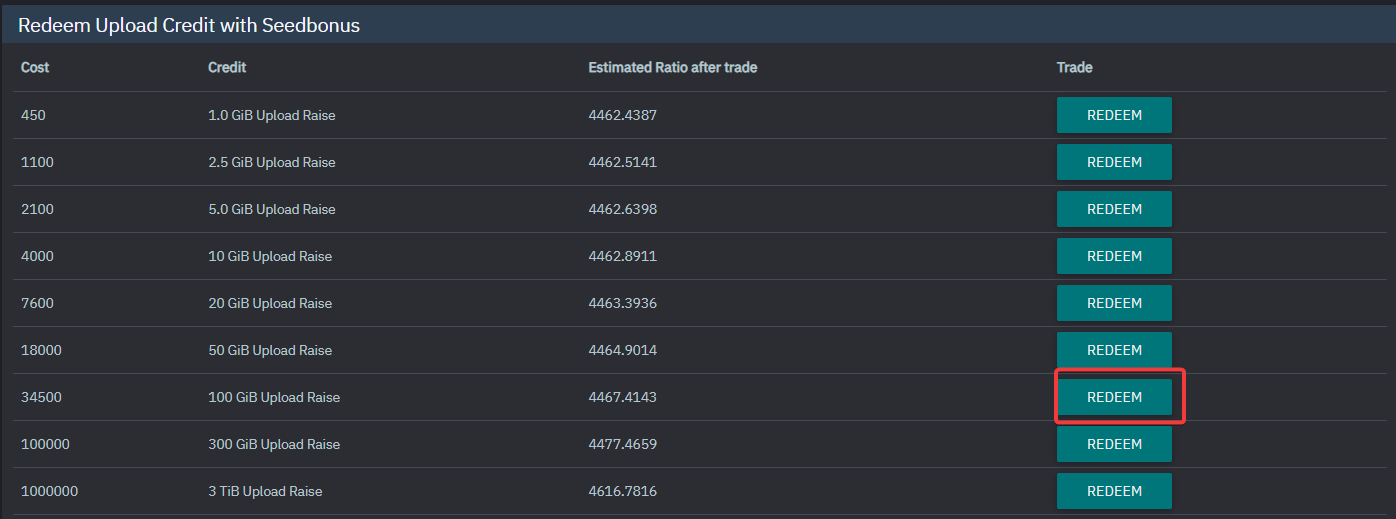Click the Estimated Ratio after trade header
The image size is (1396, 519).
[x=673, y=68]
